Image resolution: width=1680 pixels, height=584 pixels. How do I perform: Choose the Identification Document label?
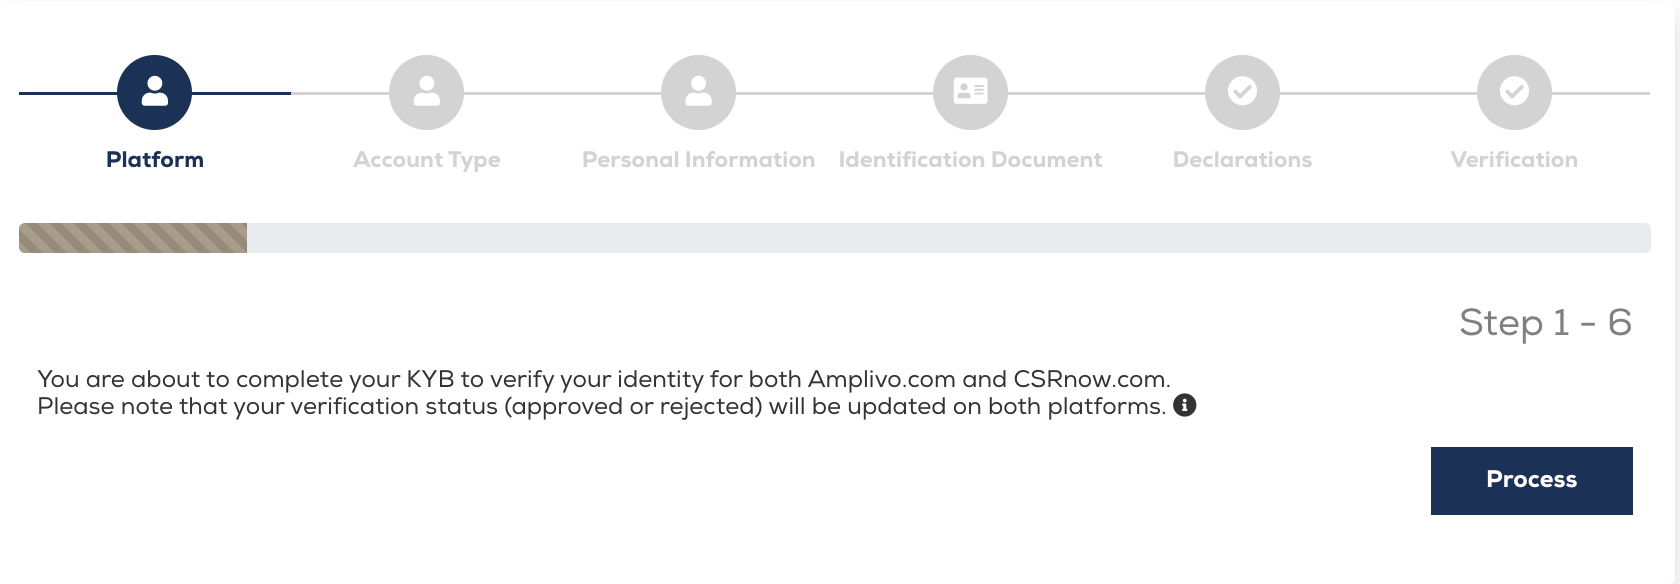coord(970,160)
